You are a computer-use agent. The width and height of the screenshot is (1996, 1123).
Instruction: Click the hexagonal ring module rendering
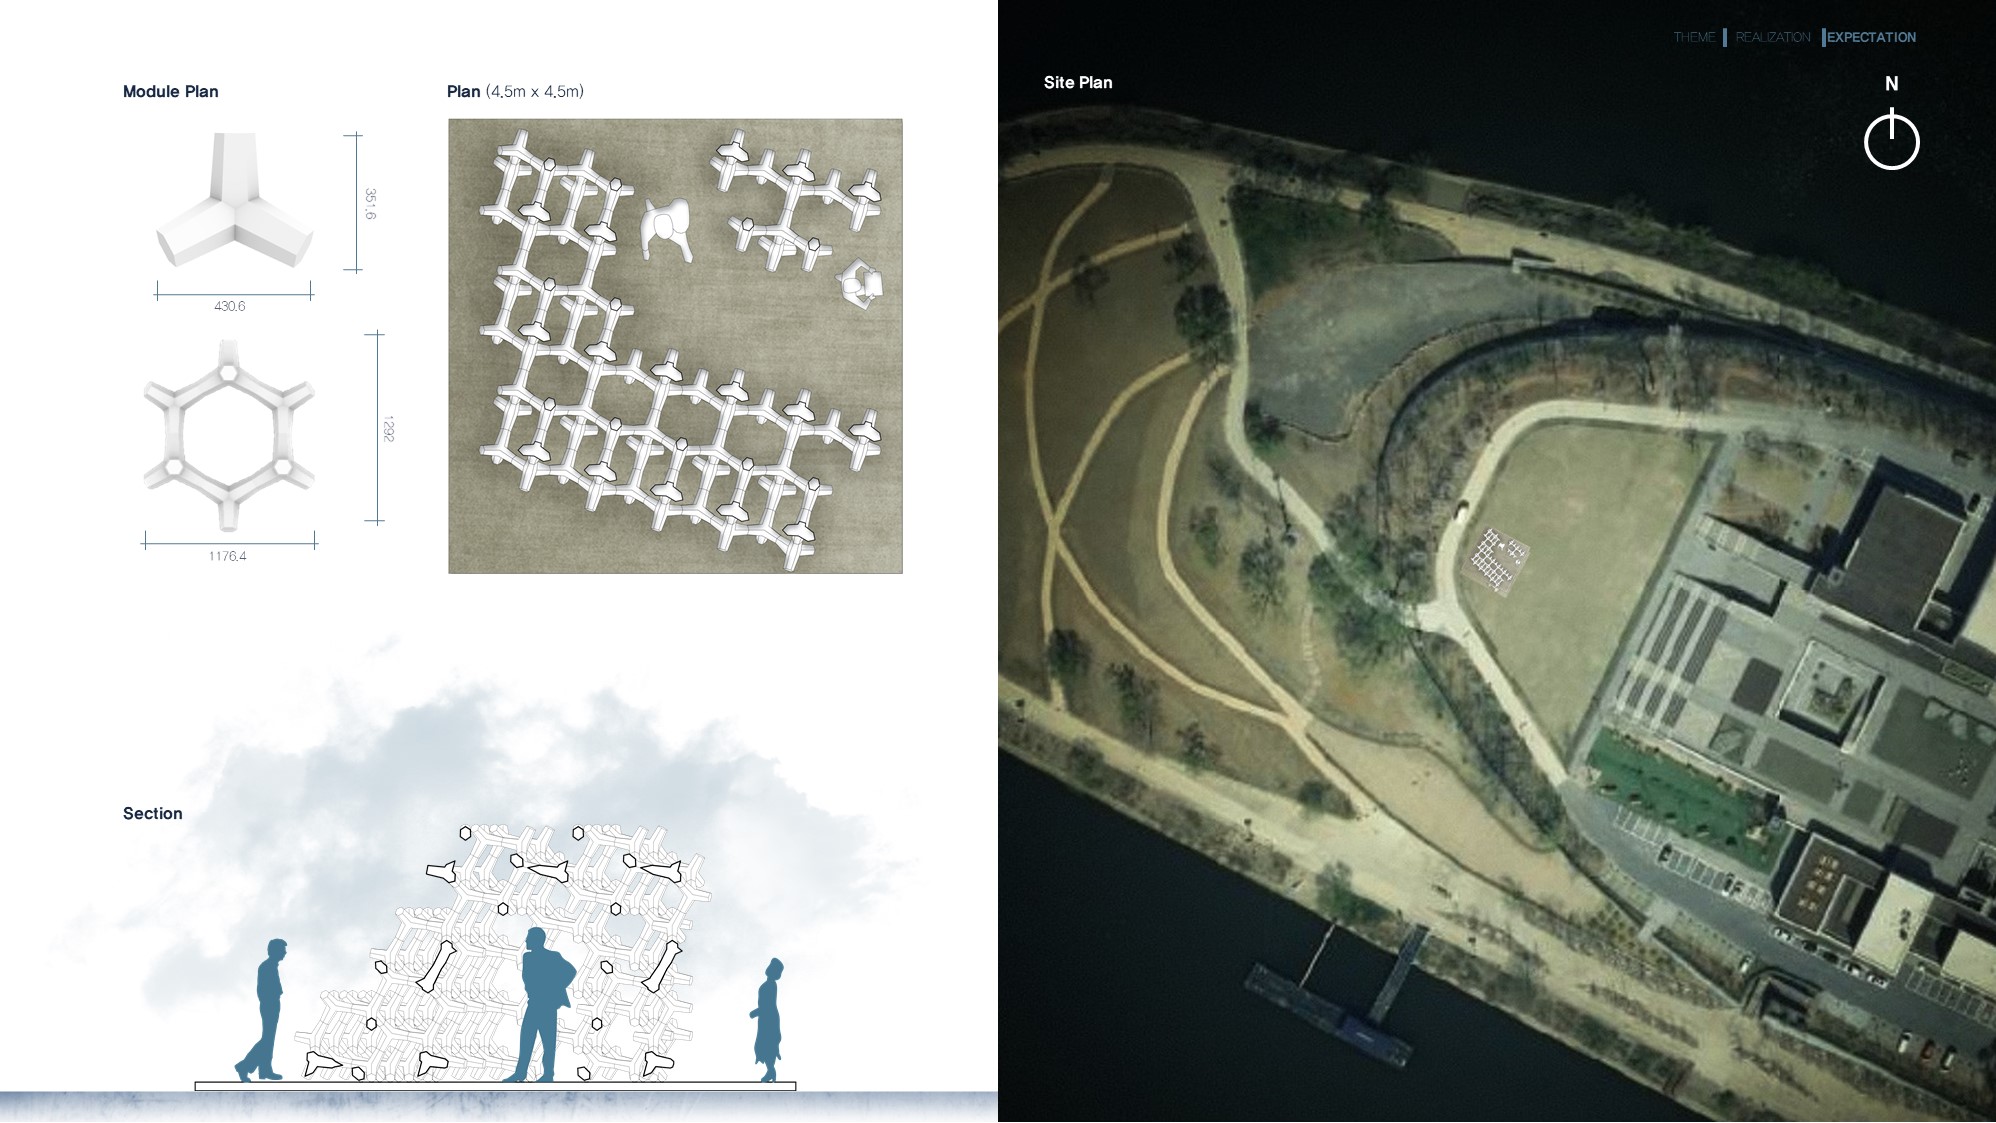(x=229, y=435)
